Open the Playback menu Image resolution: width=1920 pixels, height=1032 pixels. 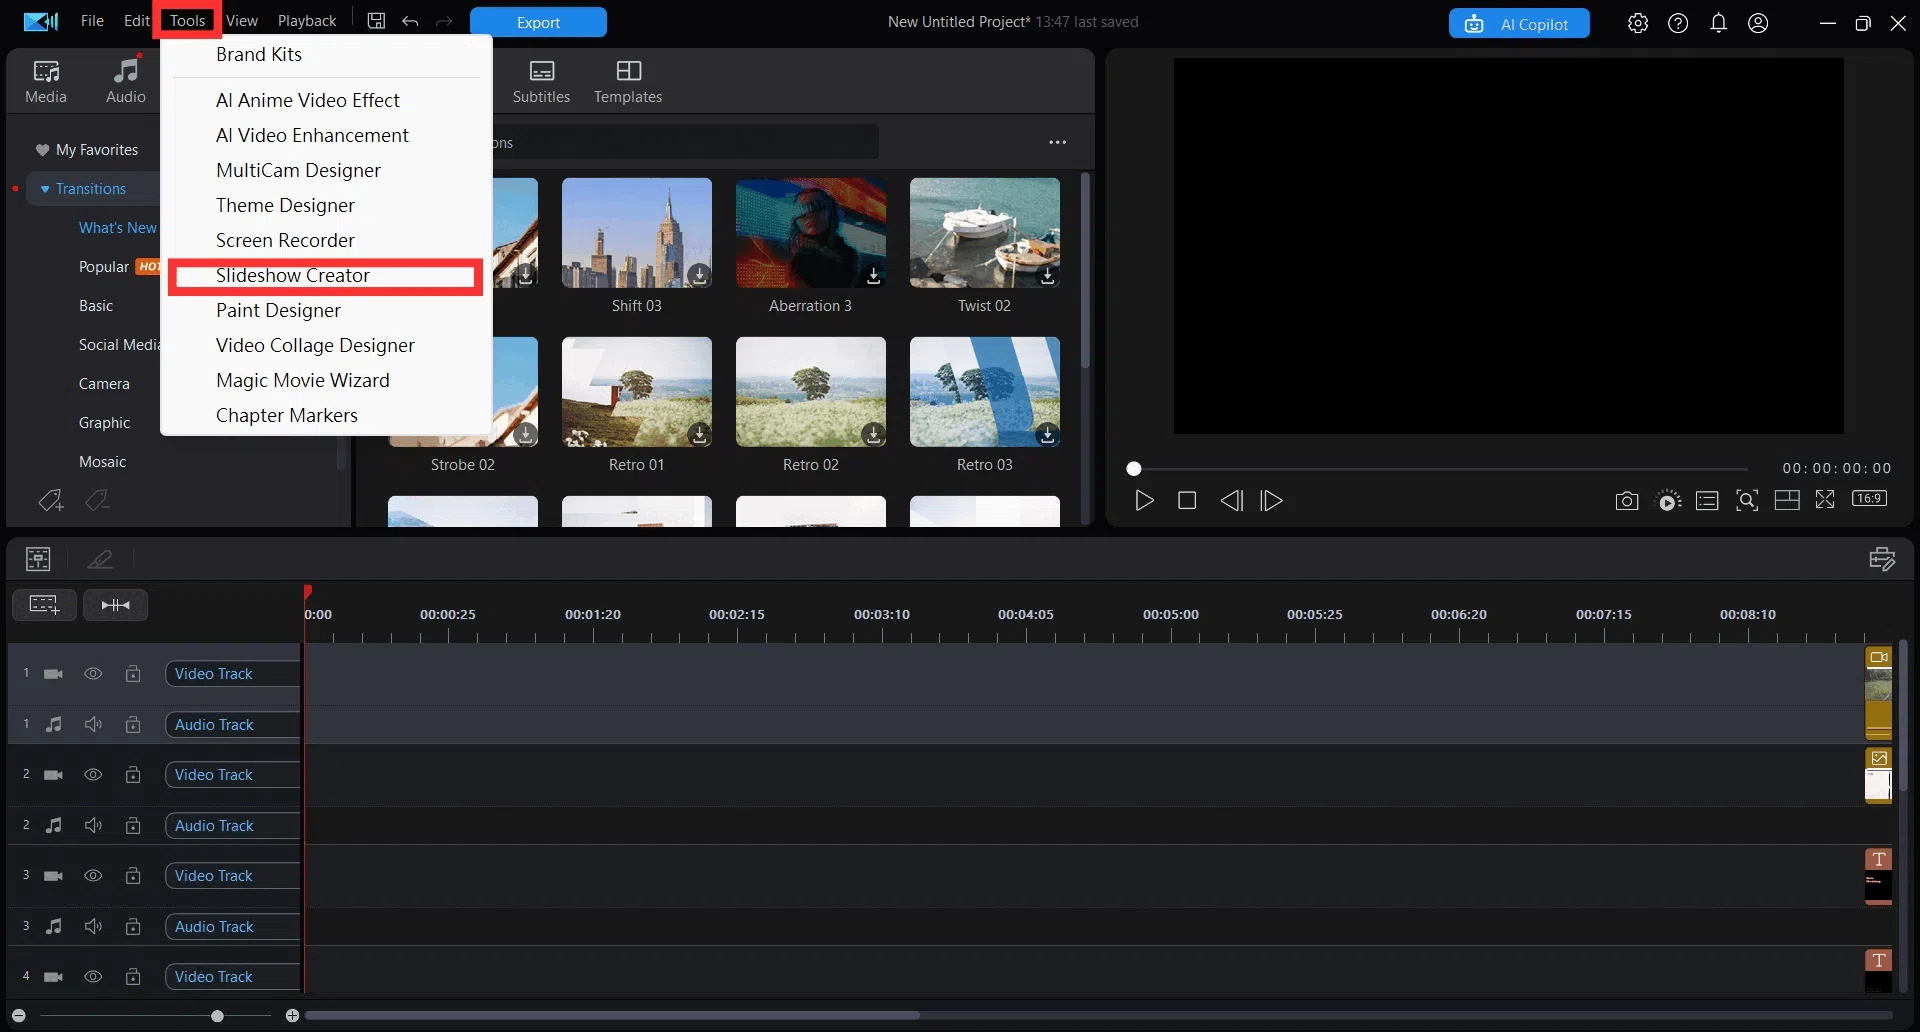tap(306, 20)
